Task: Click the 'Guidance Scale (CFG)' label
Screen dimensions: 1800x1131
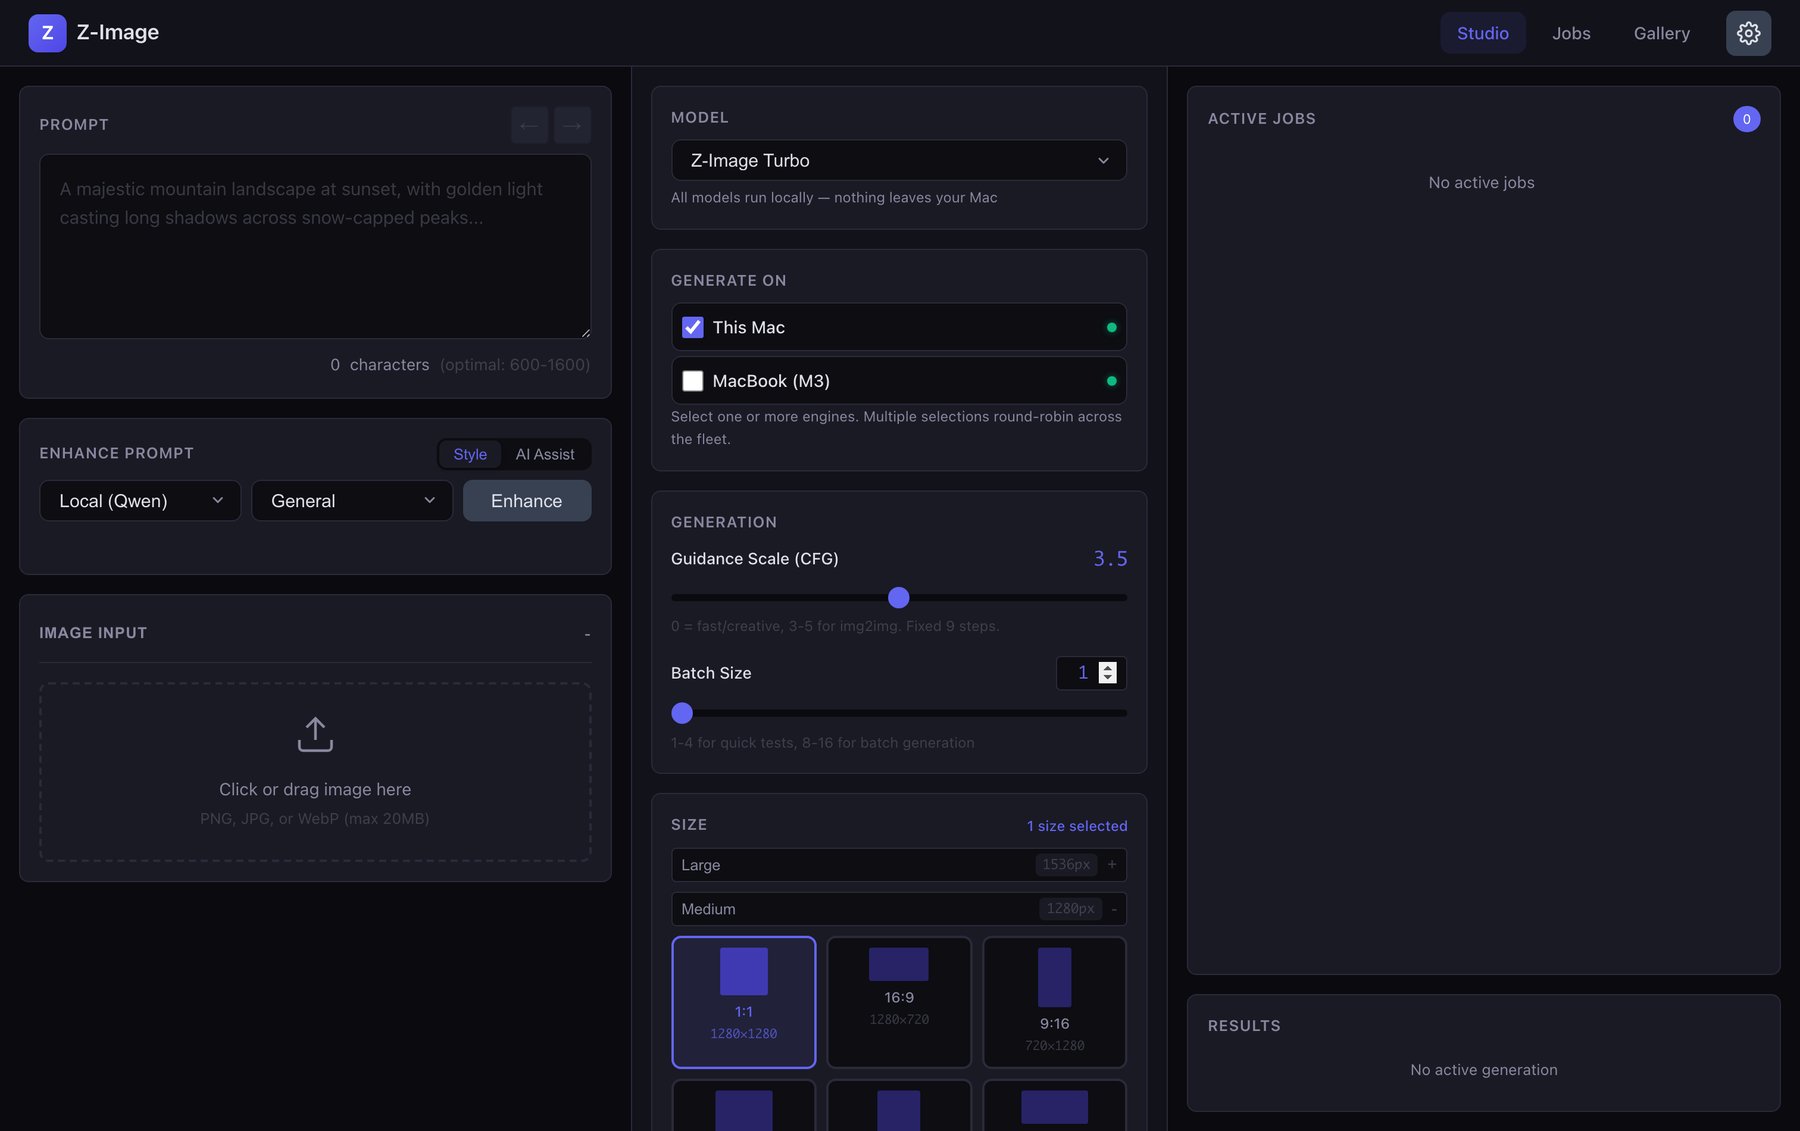Action: tap(755, 559)
